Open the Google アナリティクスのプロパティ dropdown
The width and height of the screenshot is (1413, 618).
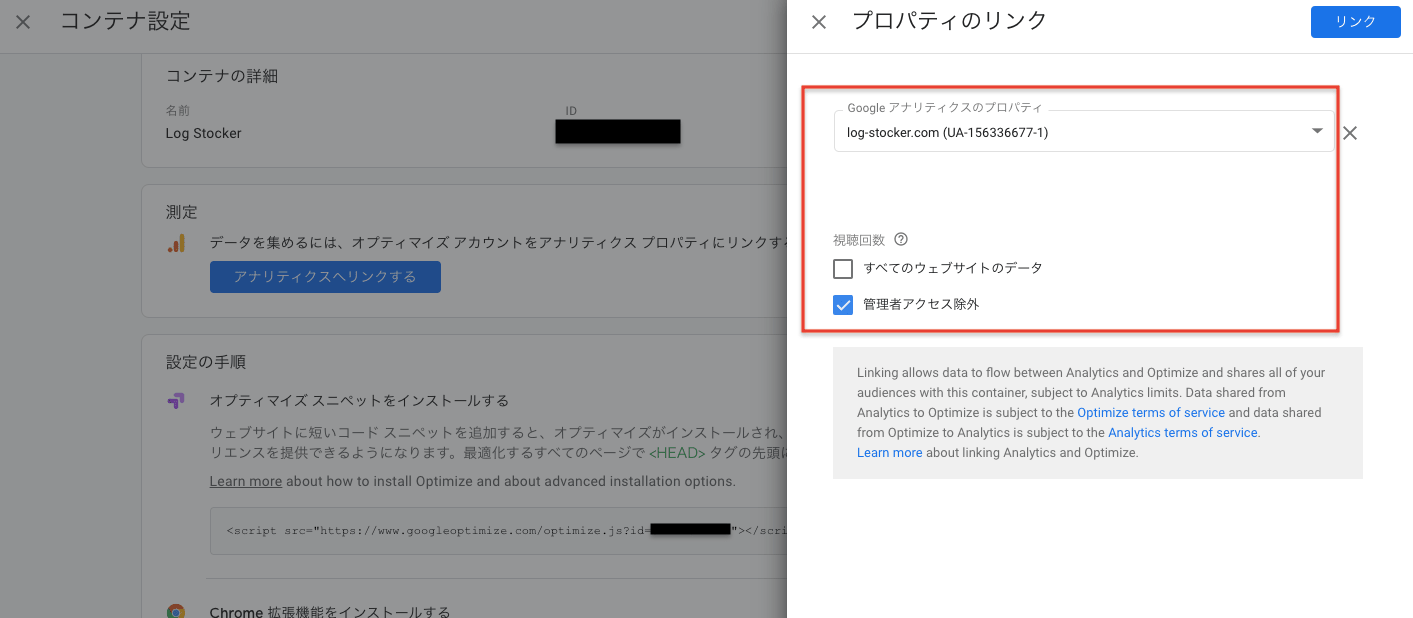(1084, 132)
